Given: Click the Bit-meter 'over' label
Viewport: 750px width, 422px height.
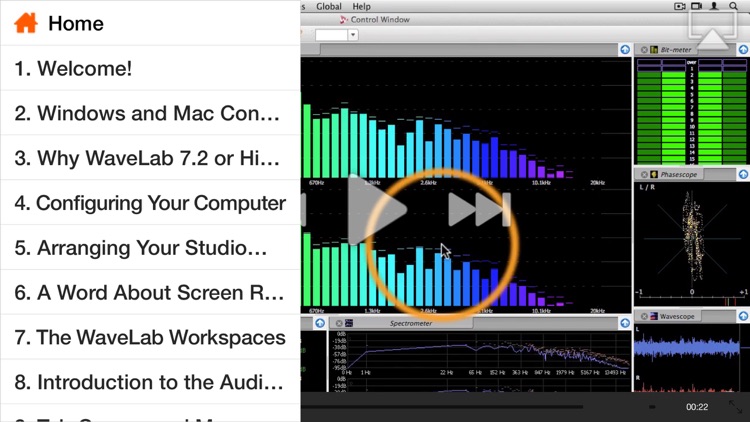Looking at the screenshot, I should pyautogui.click(x=692, y=62).
